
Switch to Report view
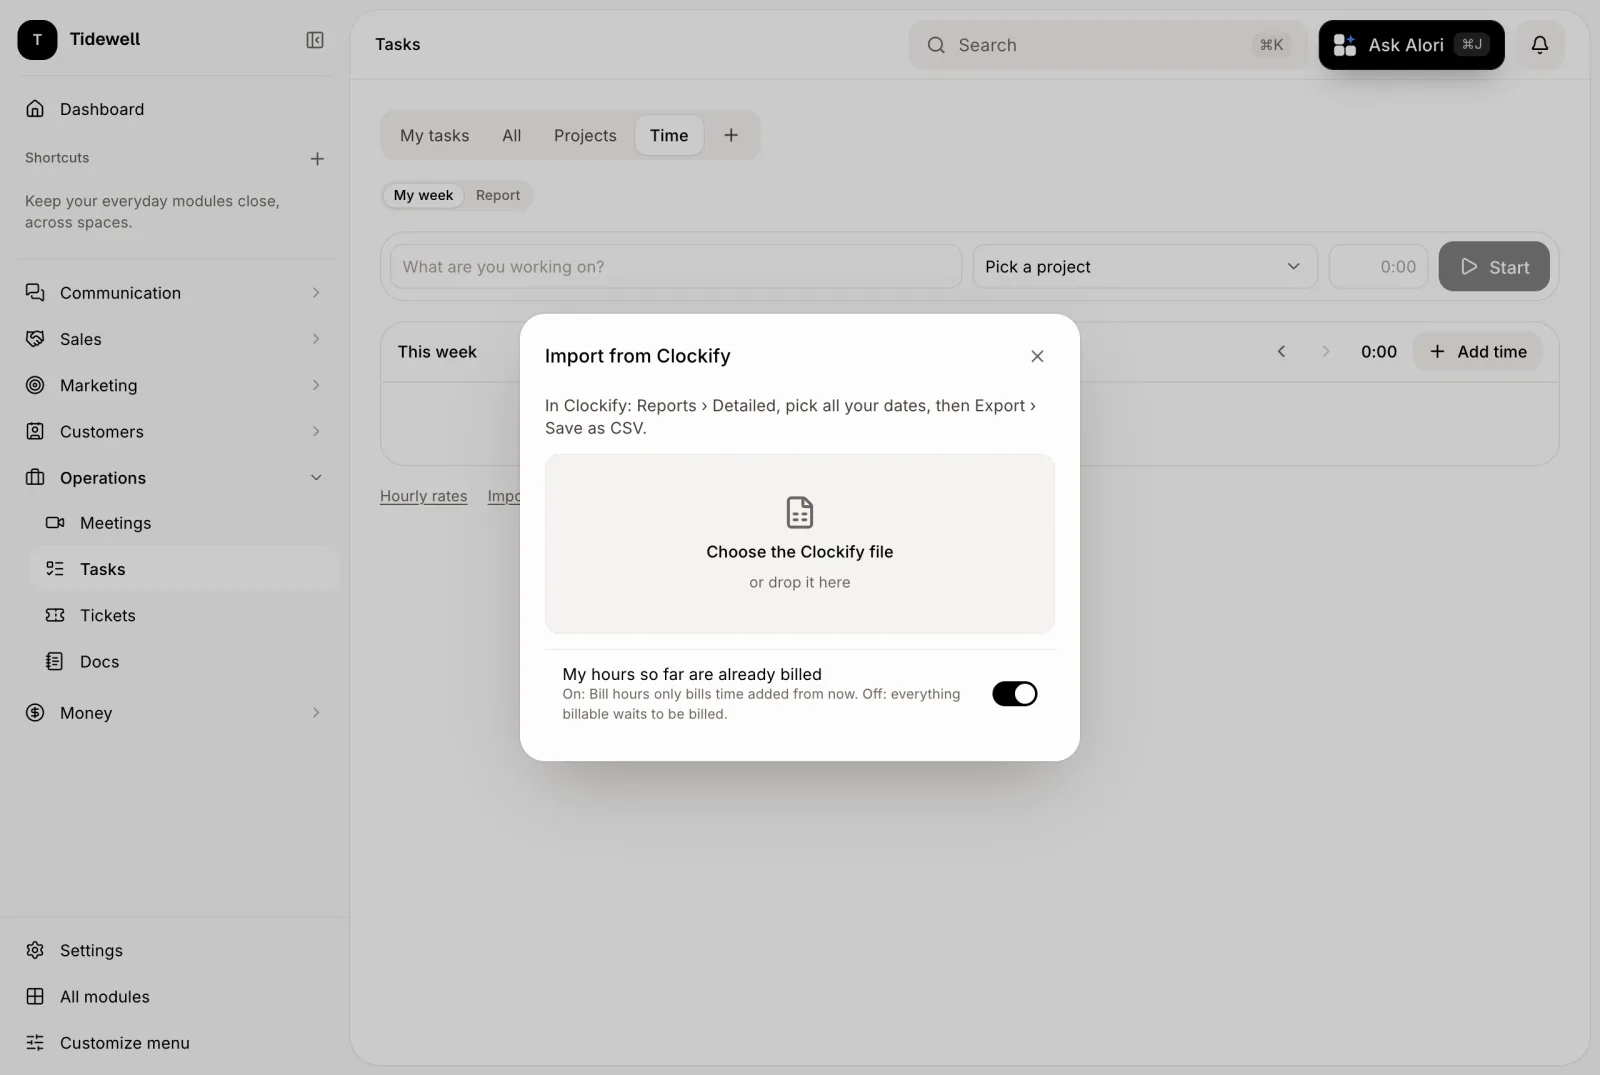pyautogui.click(x=498, y=195)
